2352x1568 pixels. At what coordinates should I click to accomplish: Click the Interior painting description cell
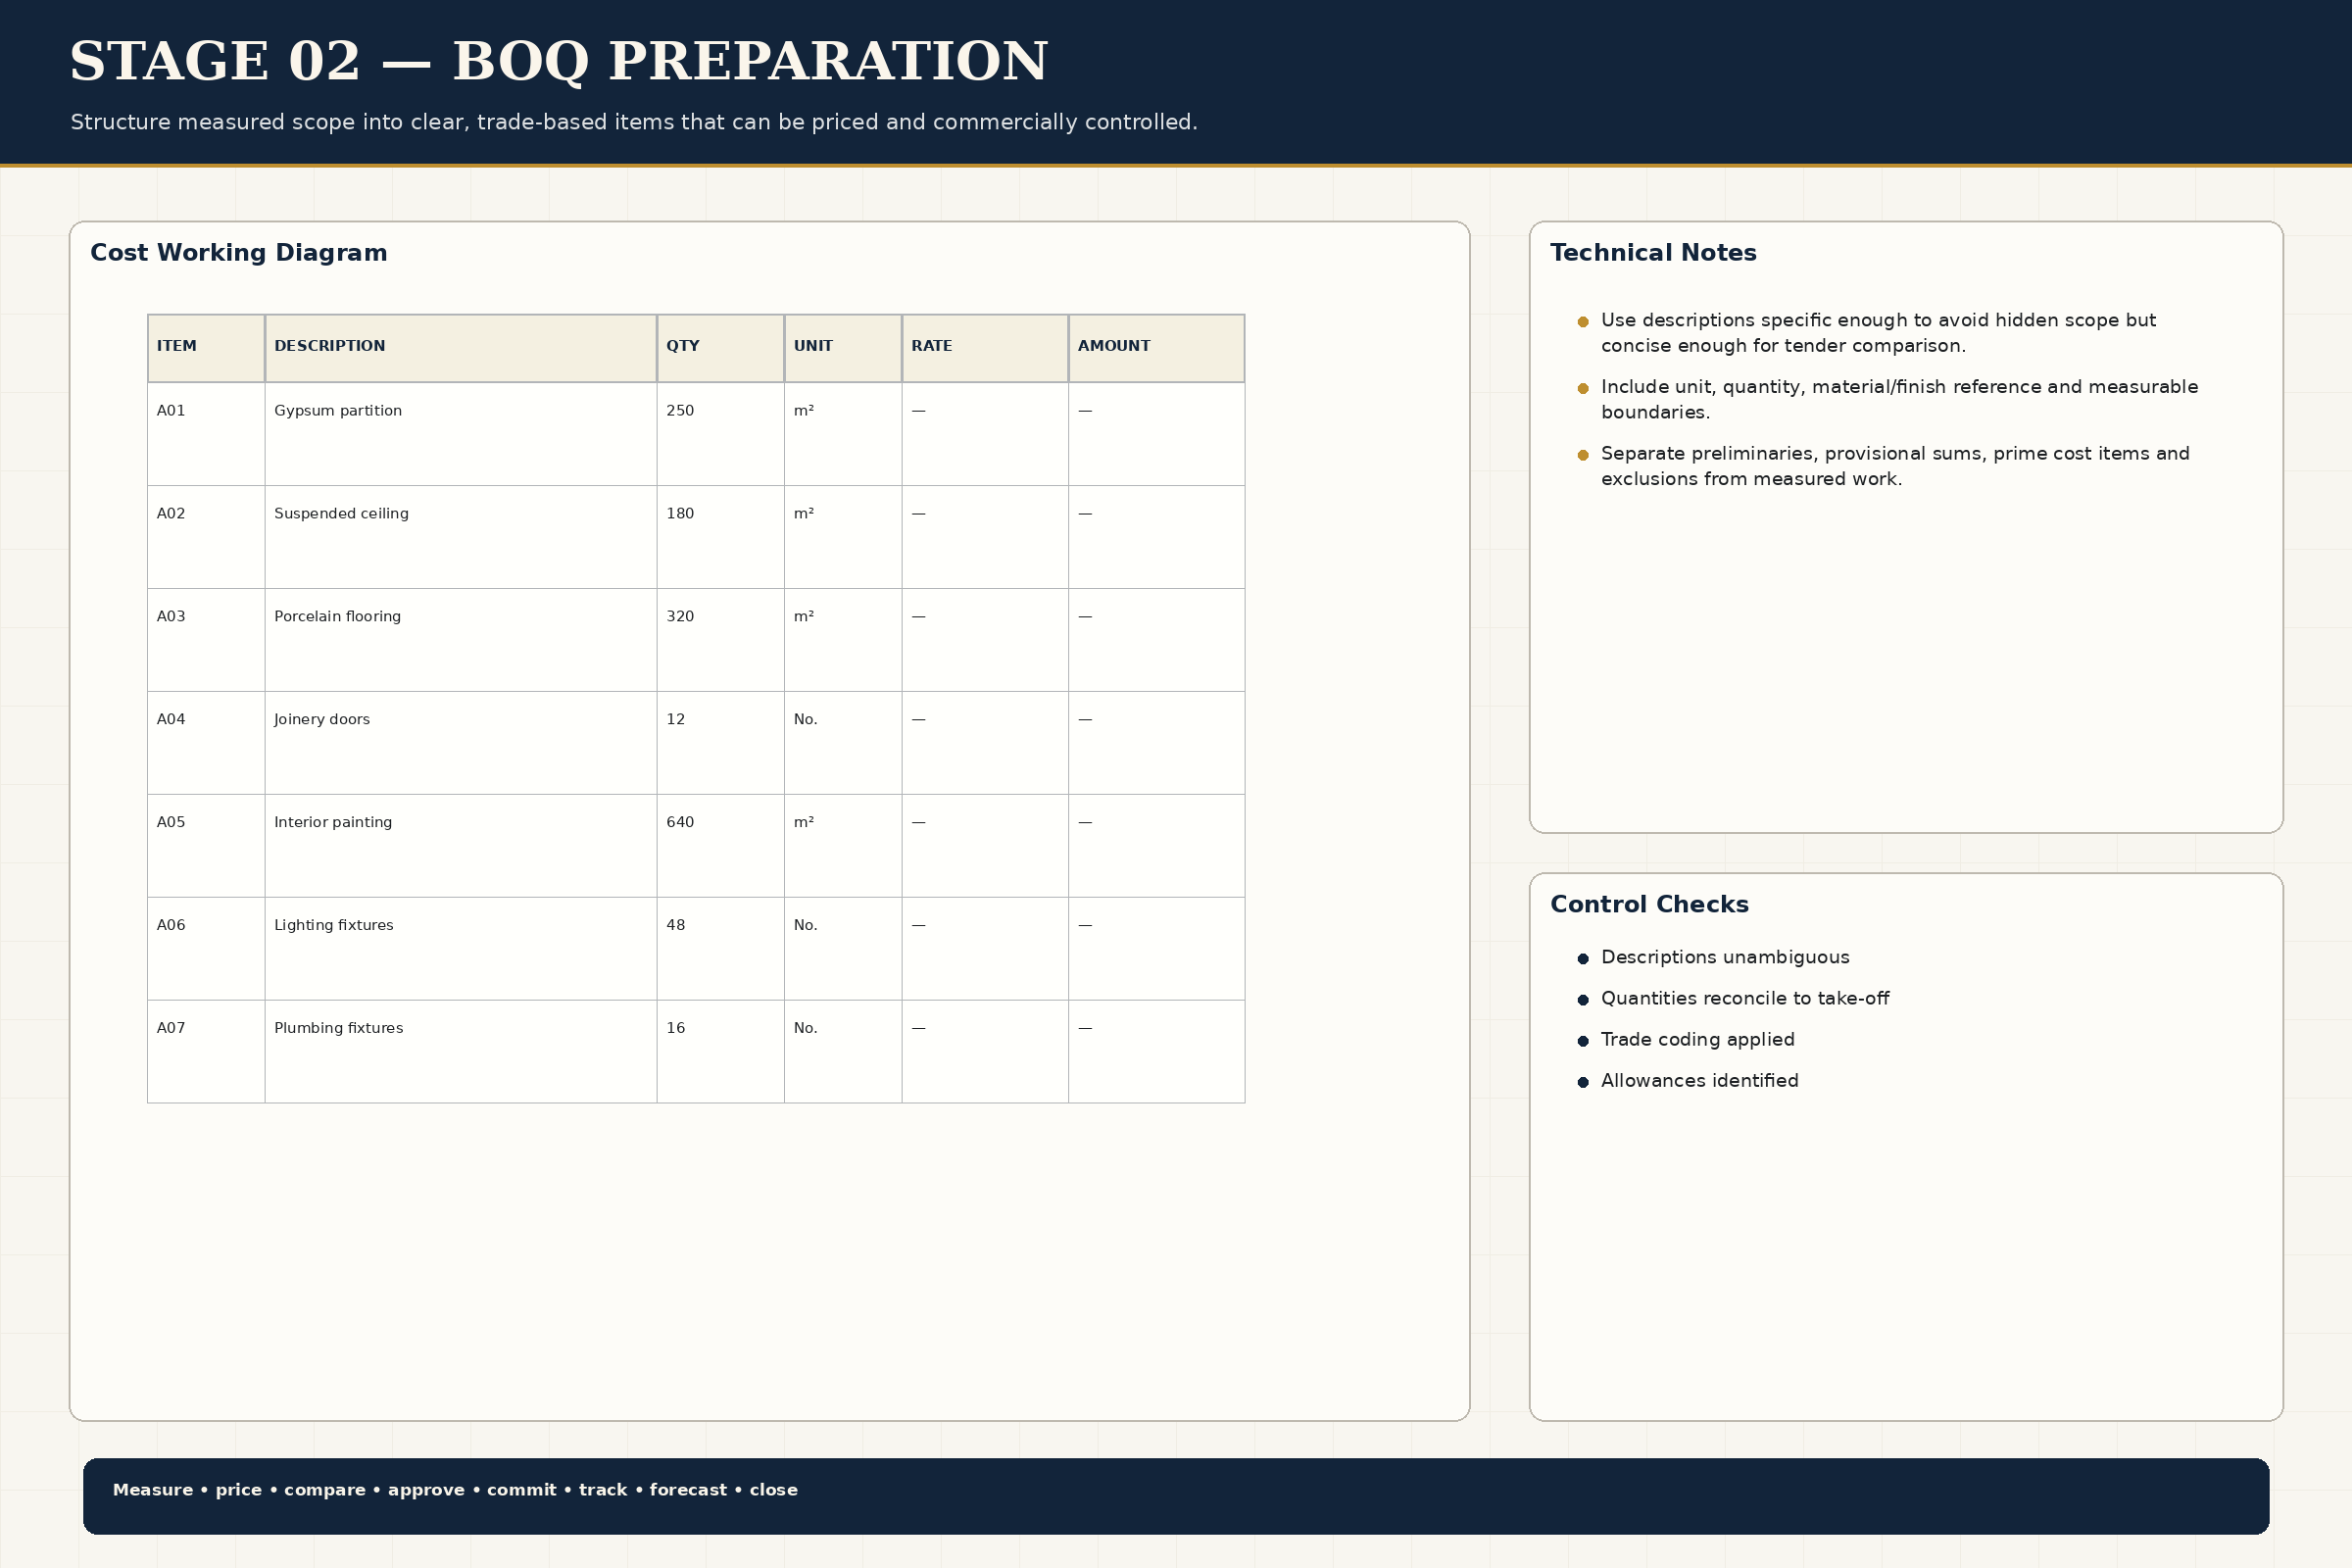pos(461,846)
